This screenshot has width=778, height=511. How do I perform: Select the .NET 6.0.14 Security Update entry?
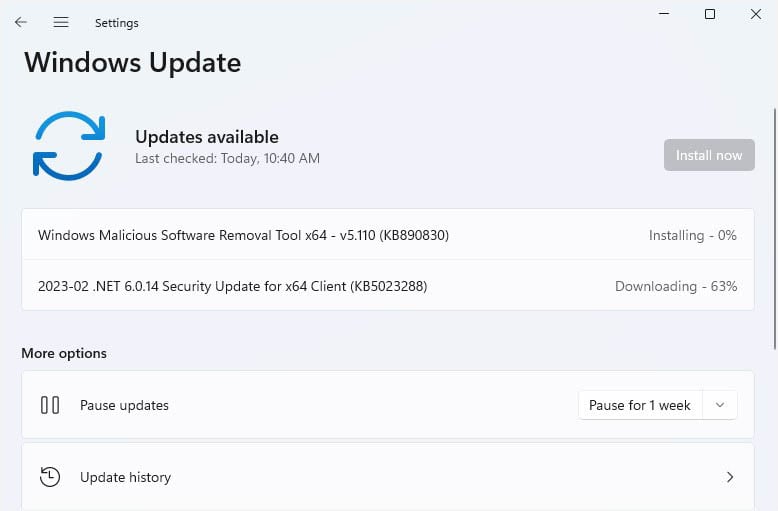point(232,286)
